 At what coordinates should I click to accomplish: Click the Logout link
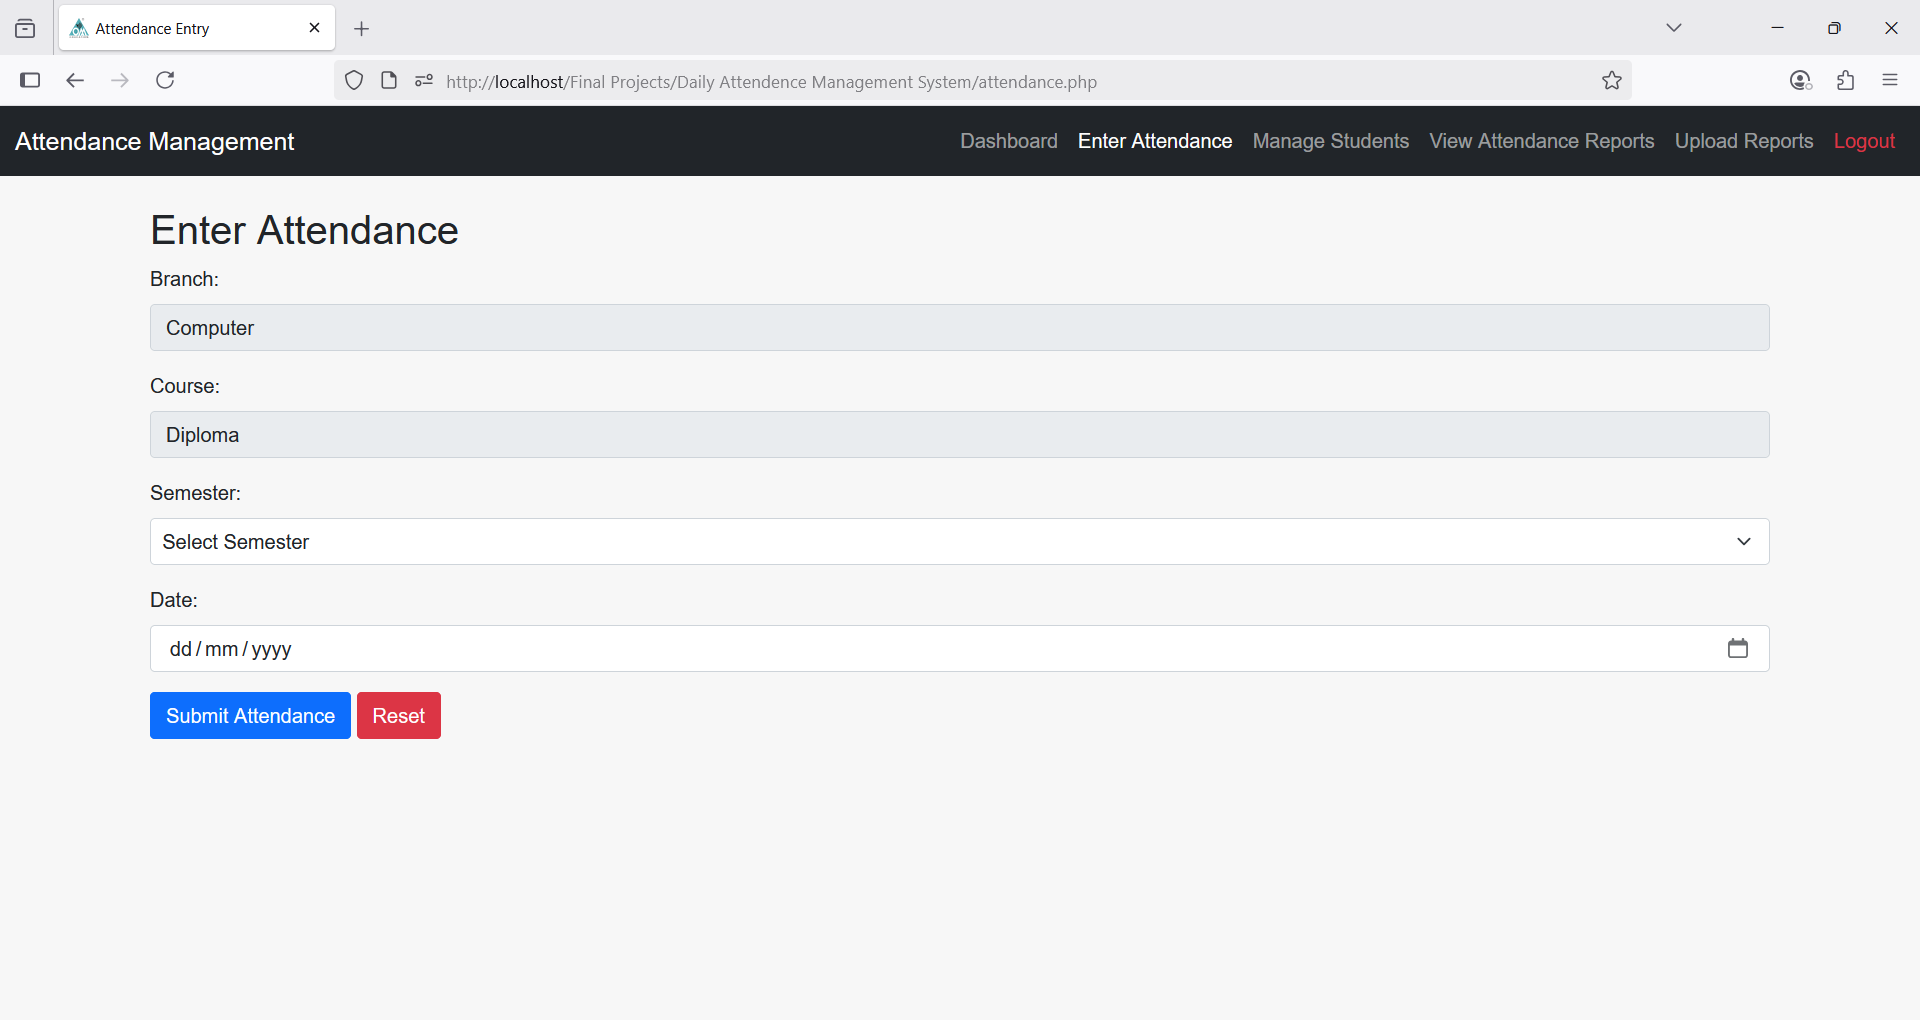1863,141
